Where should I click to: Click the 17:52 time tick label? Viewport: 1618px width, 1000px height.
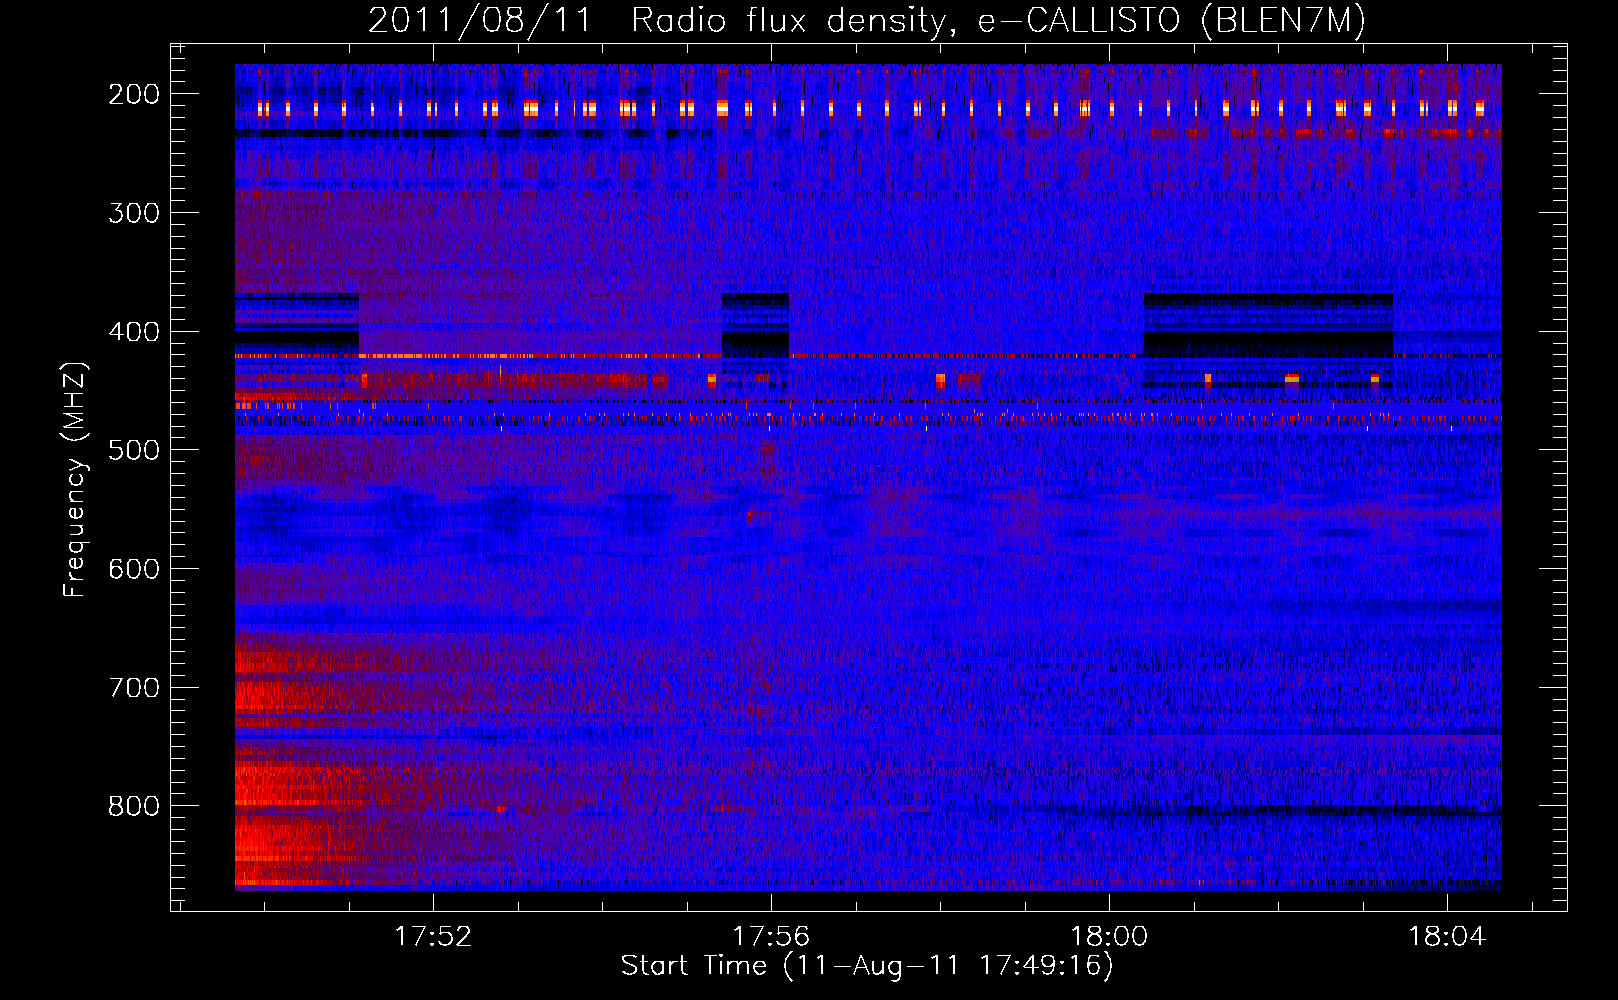(x=433, y=936)
